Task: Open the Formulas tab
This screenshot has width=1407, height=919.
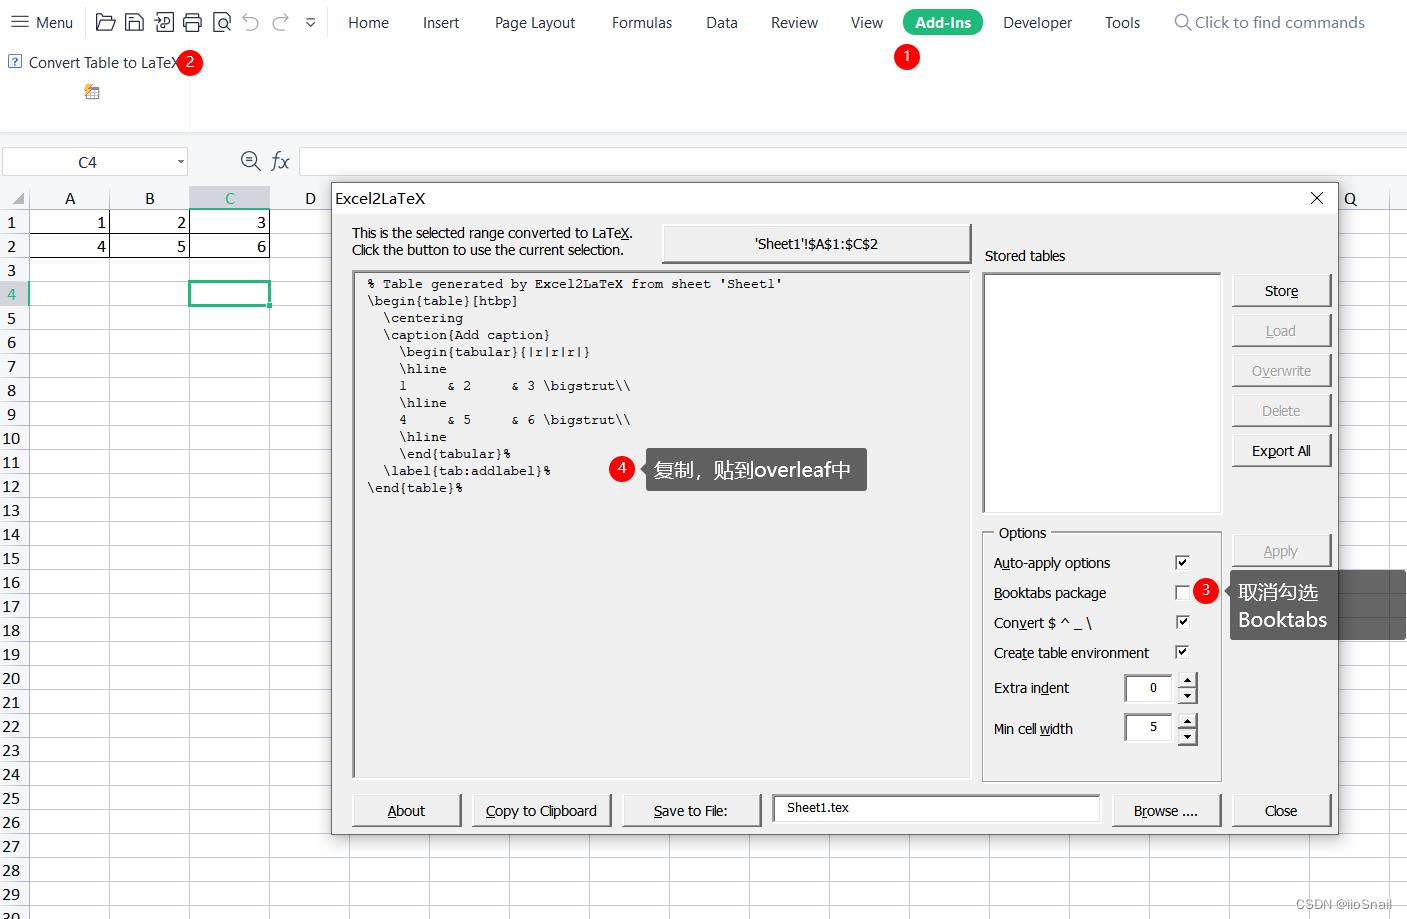Action: [x=642, y=22]
